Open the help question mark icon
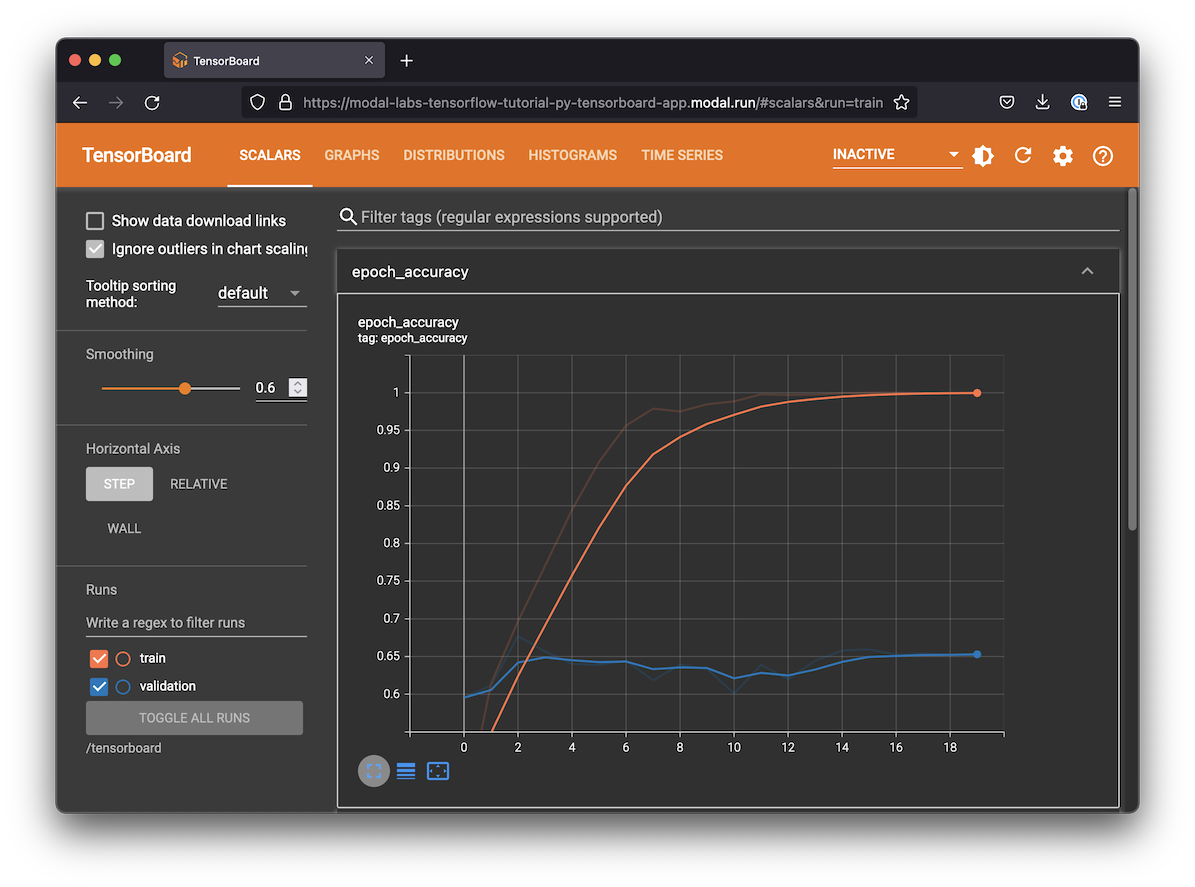 click(x=1103, y=156)
